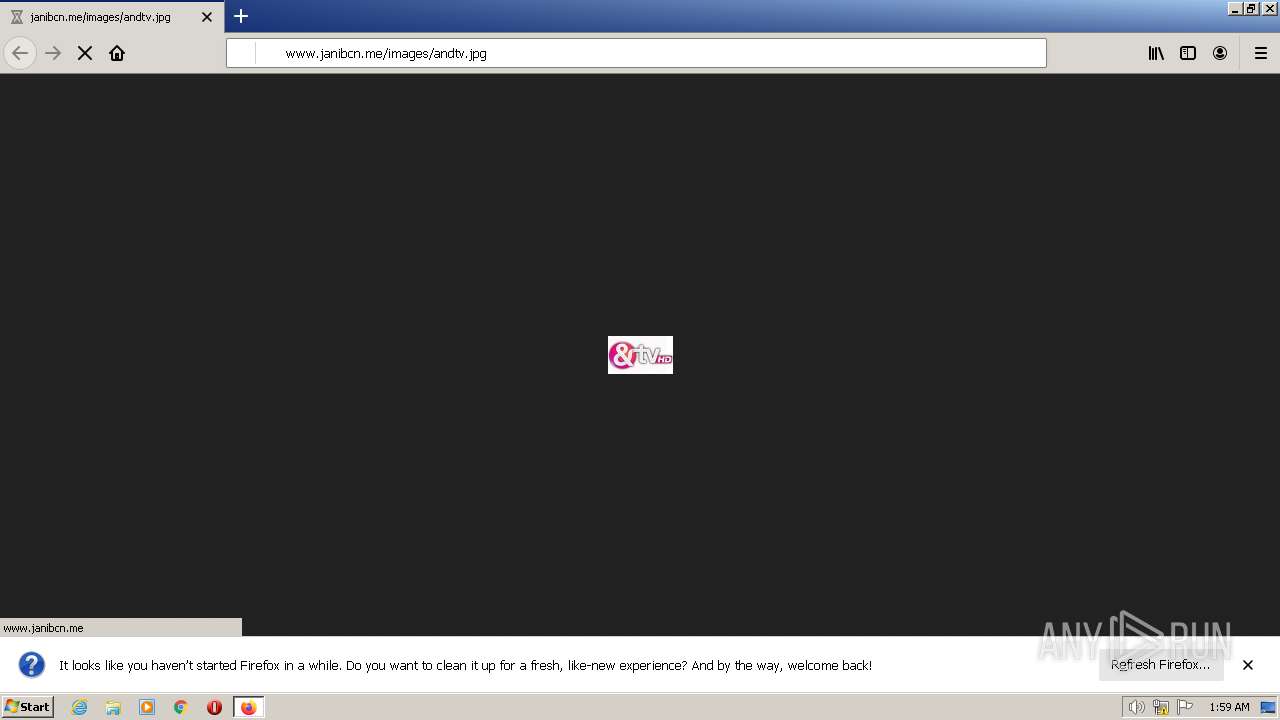This screenshot has width=1280, height=720.
Task: Open Windows Explorer folder from taskbar
Action: pyautogui.click(x=113, y=707)
